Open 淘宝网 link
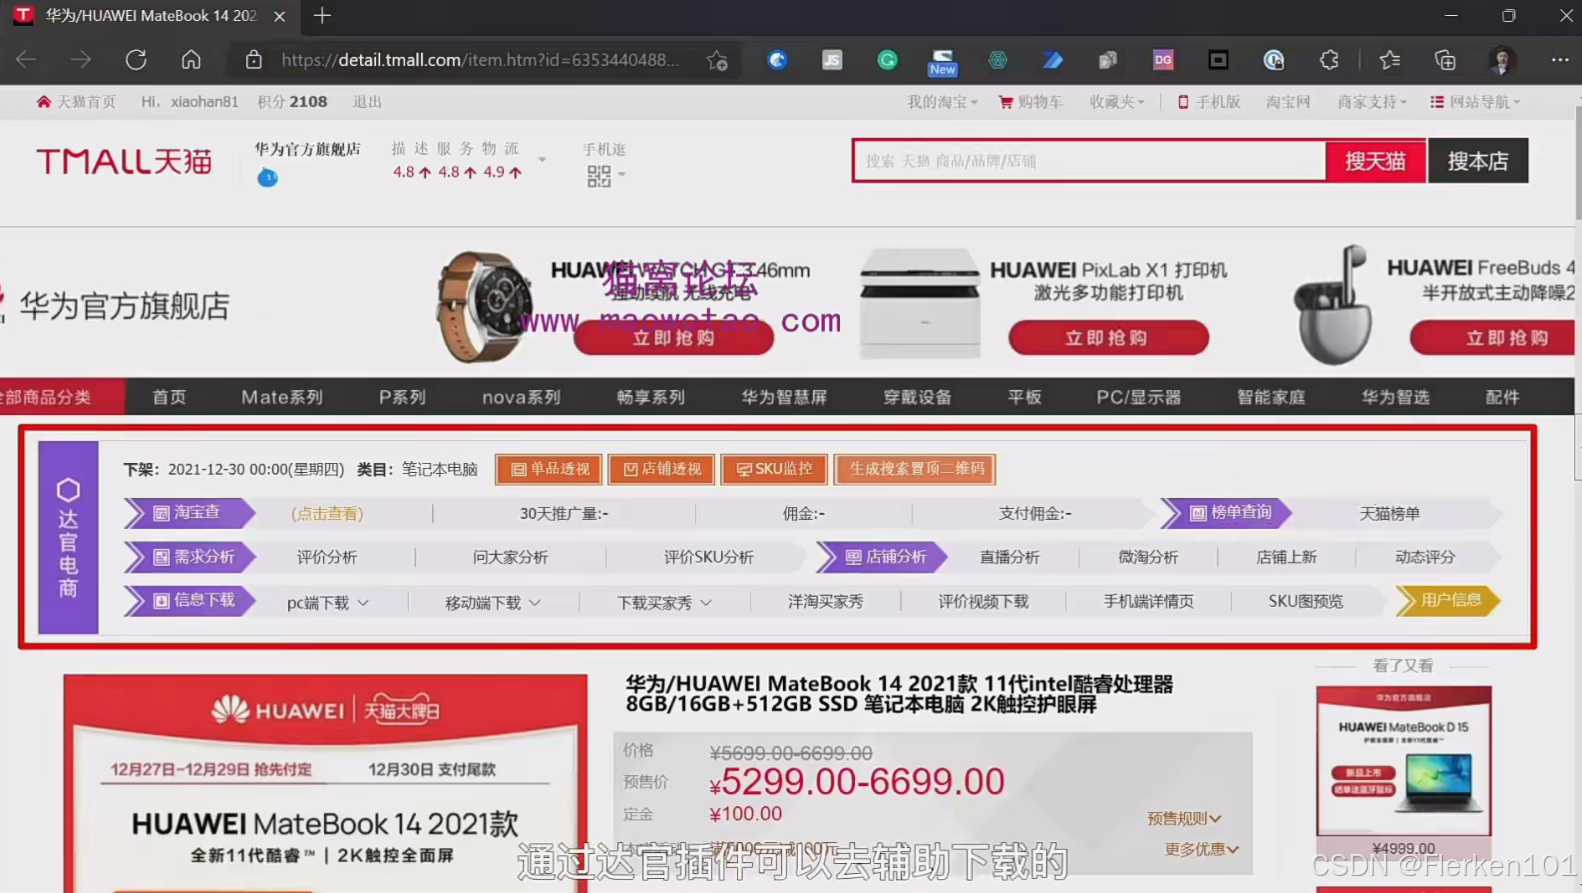The height and width of the screenshot is (893, 1582). 1288,102
